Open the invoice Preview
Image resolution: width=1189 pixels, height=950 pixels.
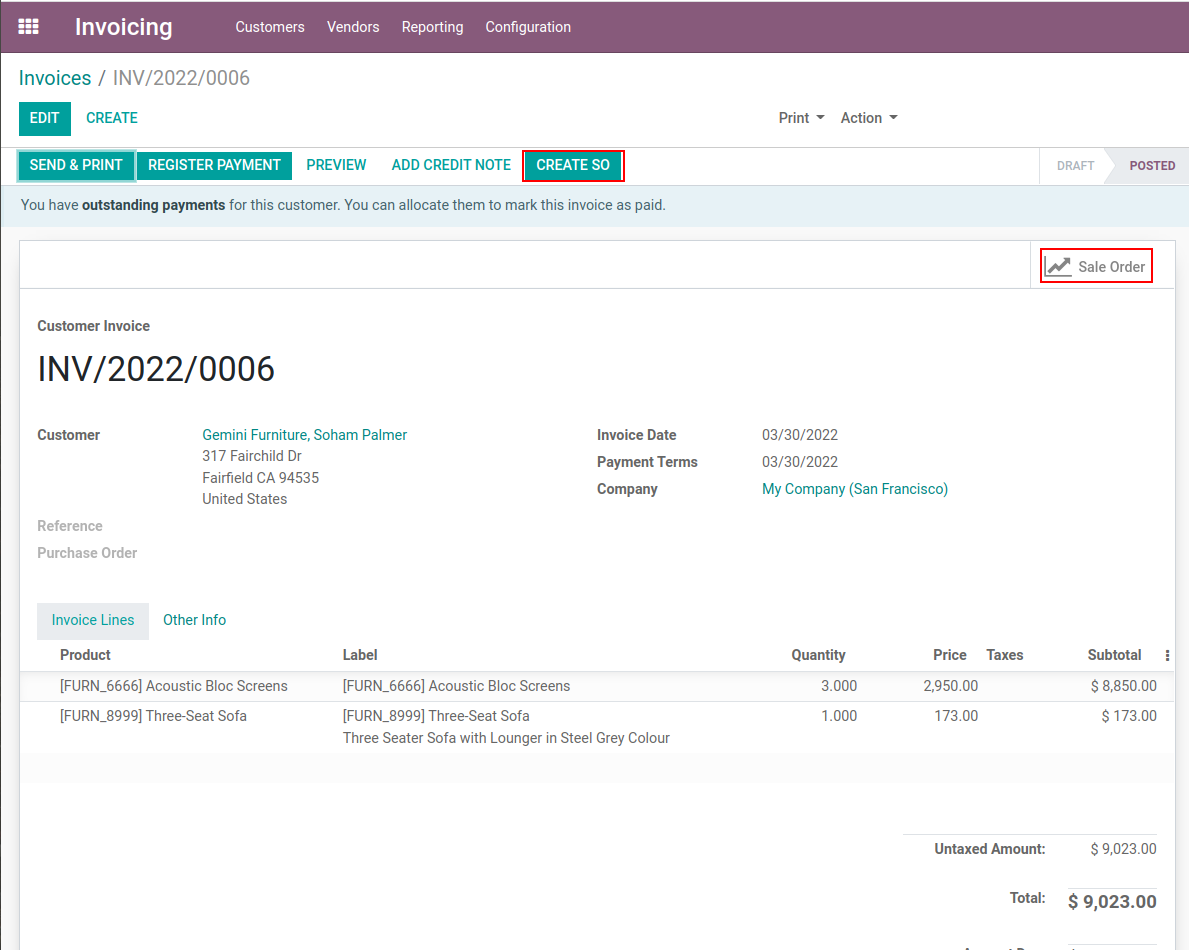[x=336, y=165]
